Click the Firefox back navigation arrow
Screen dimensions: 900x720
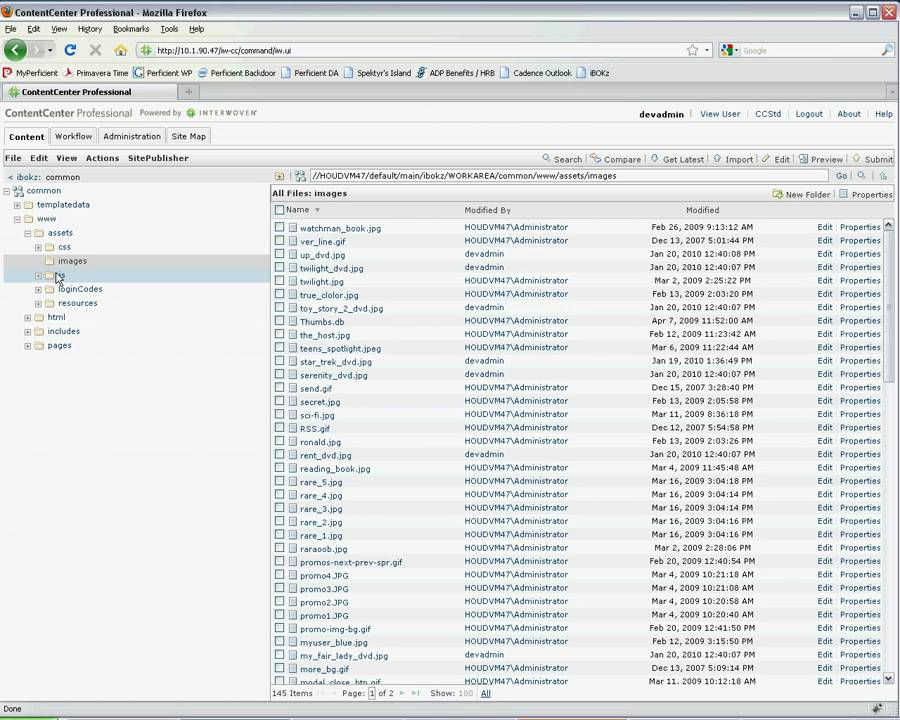[x=15, y=51]
